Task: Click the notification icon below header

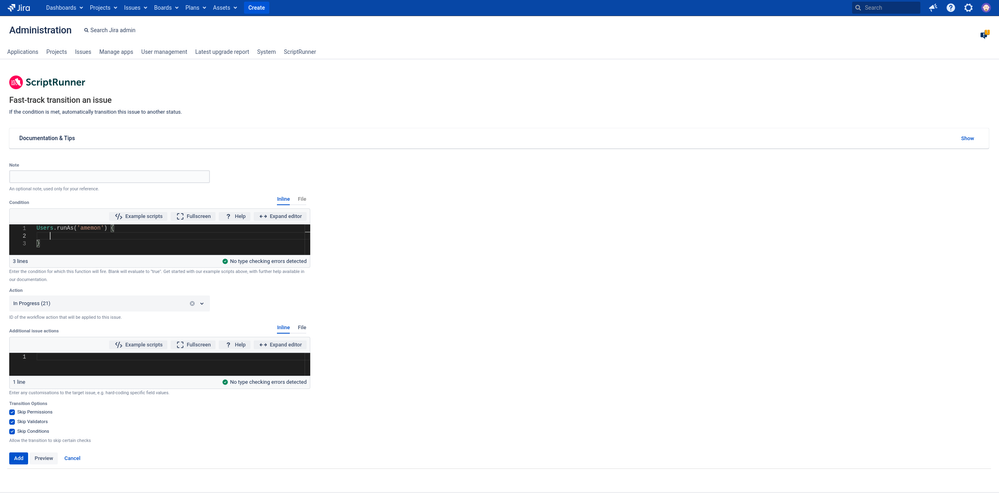Action: point(985,34)
